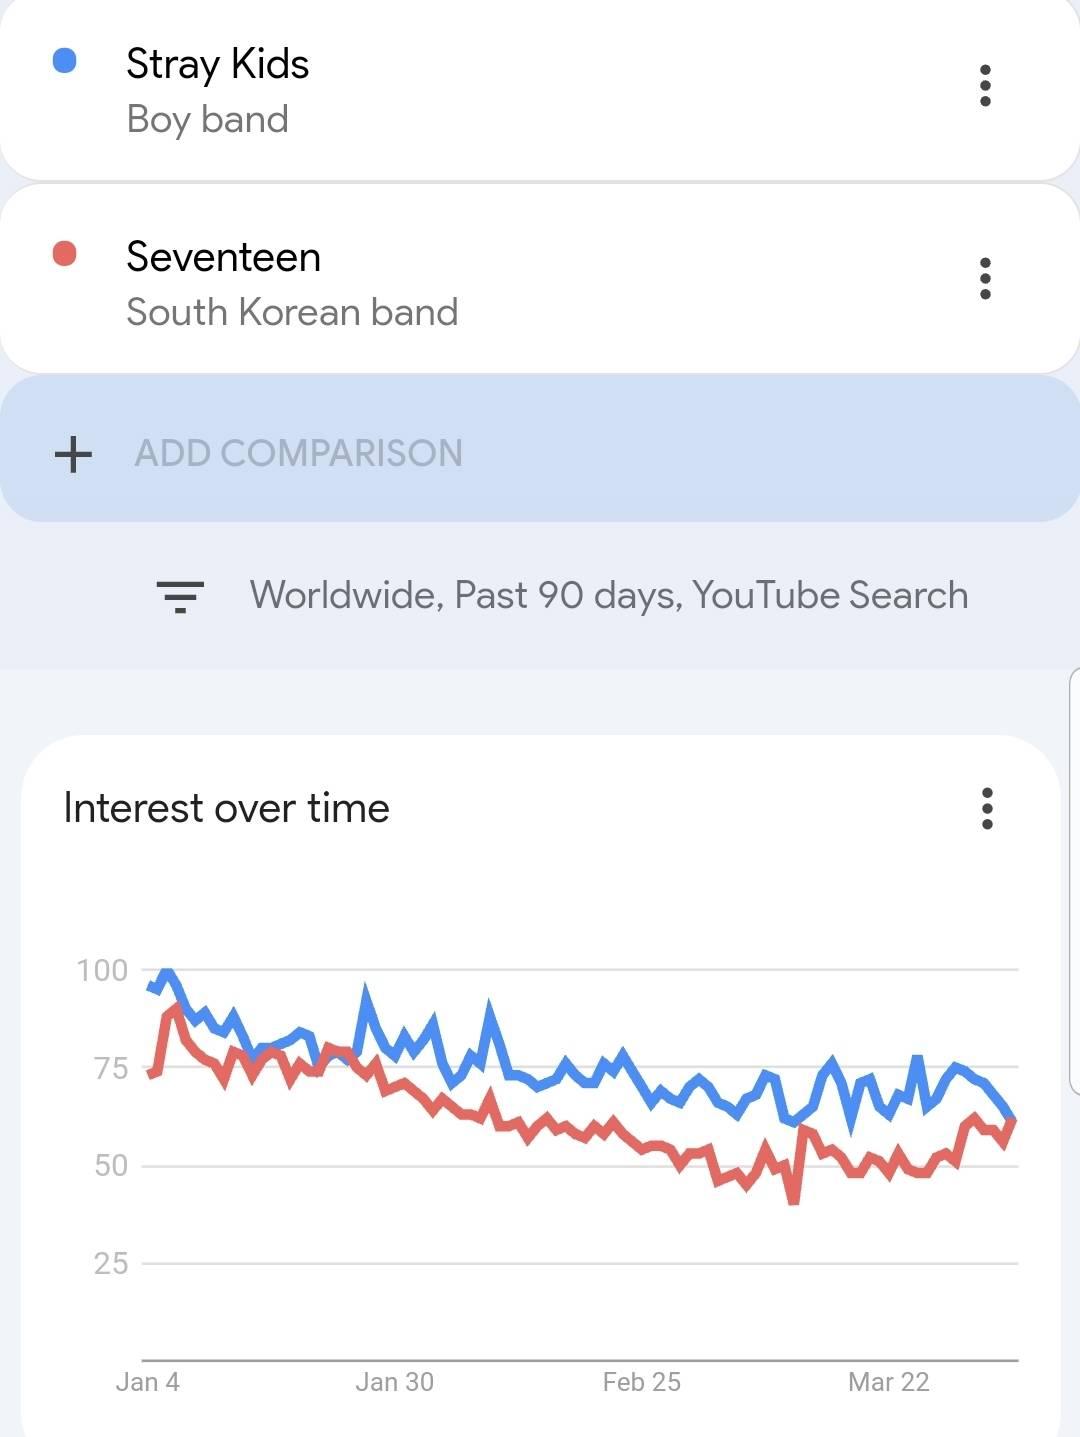Click the Mar 22 axis label

coord(888,1382)
